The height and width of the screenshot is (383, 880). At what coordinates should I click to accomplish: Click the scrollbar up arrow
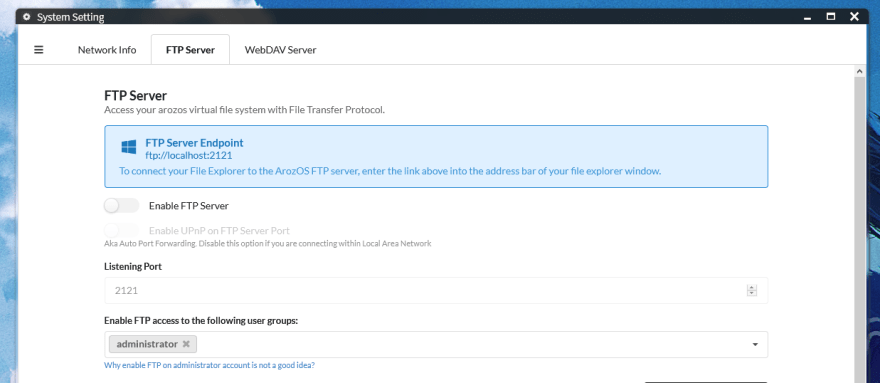(859, 71)
